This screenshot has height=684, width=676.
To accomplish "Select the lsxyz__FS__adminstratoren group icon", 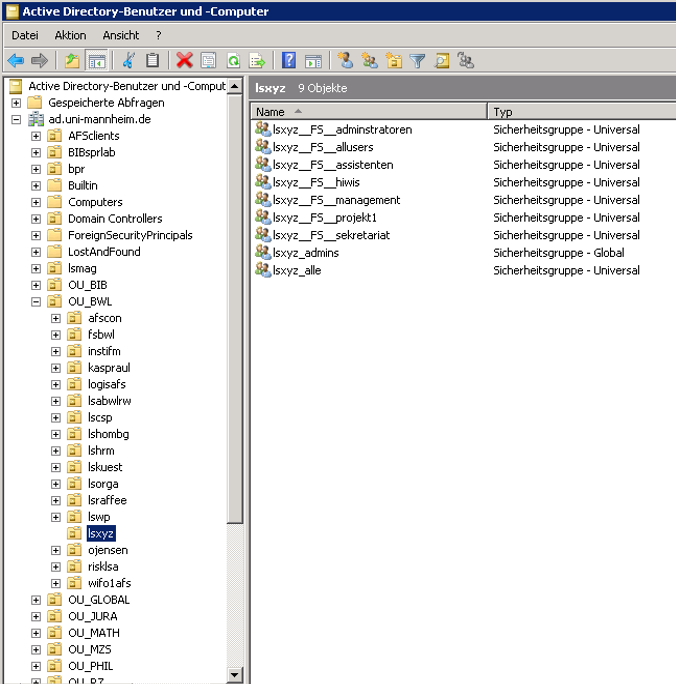I will [263, 129].
